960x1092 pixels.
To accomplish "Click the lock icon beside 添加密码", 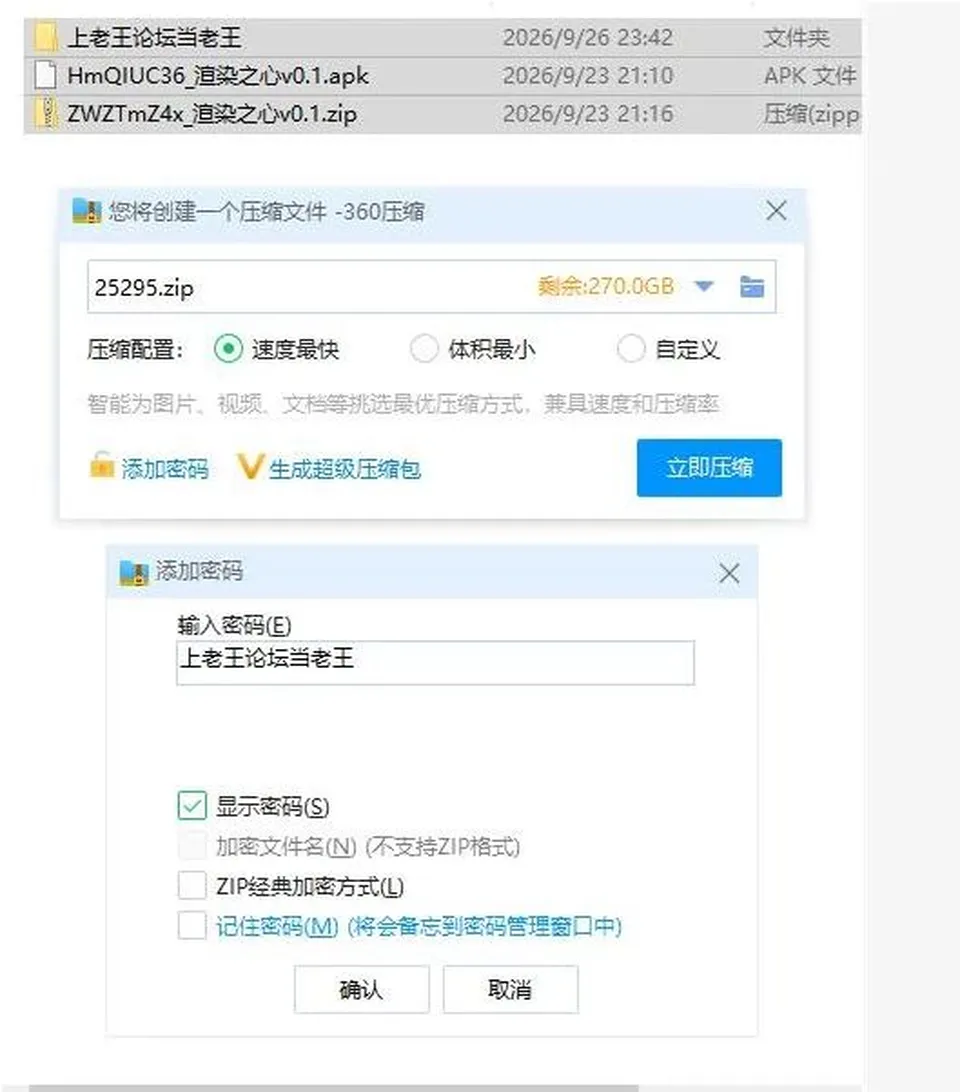I will pyautogui.click(x=102, y=466).
